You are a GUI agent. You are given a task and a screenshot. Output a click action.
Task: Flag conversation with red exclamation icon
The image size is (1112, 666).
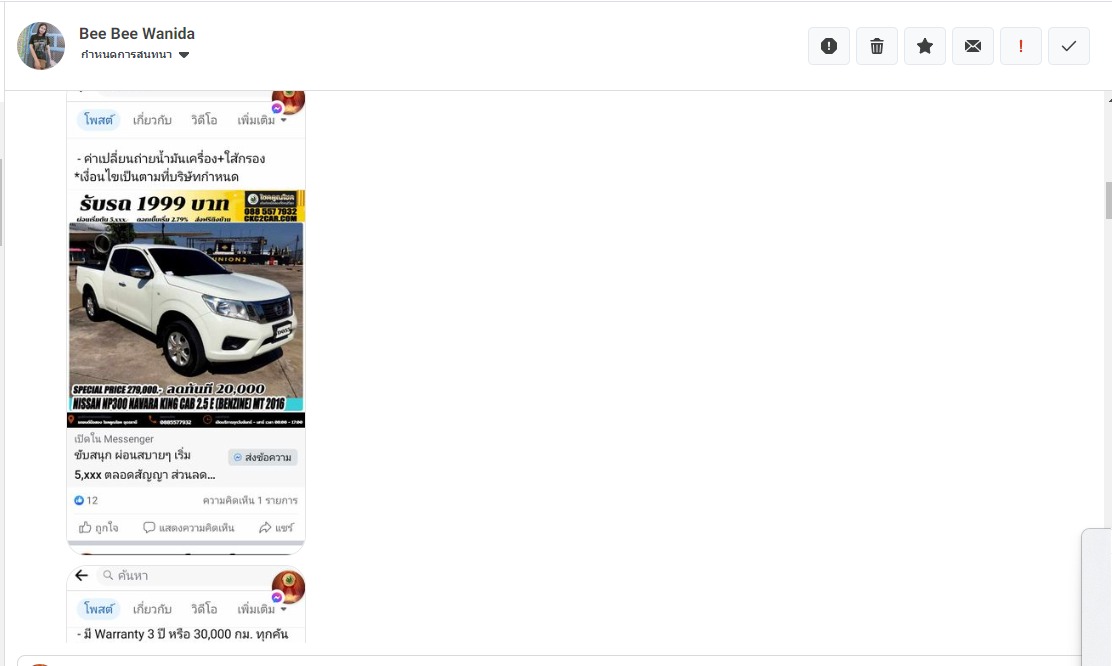1021,46
